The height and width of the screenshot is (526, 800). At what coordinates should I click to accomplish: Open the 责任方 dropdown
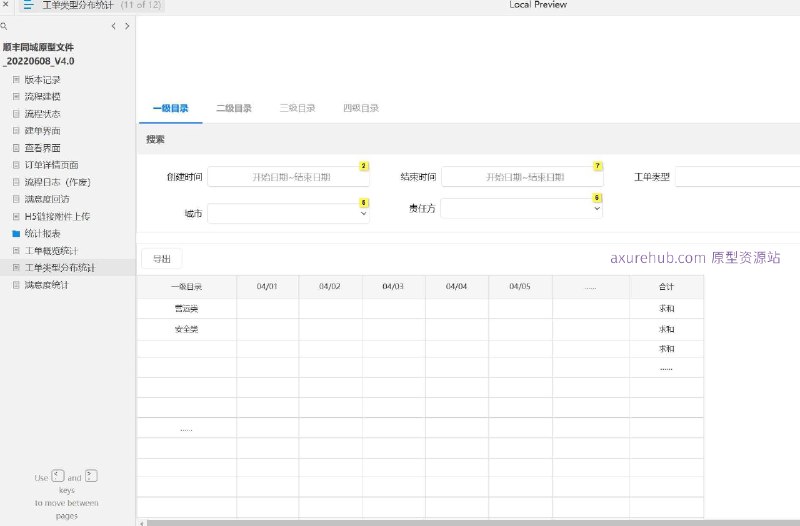click(x=521, y=208)
